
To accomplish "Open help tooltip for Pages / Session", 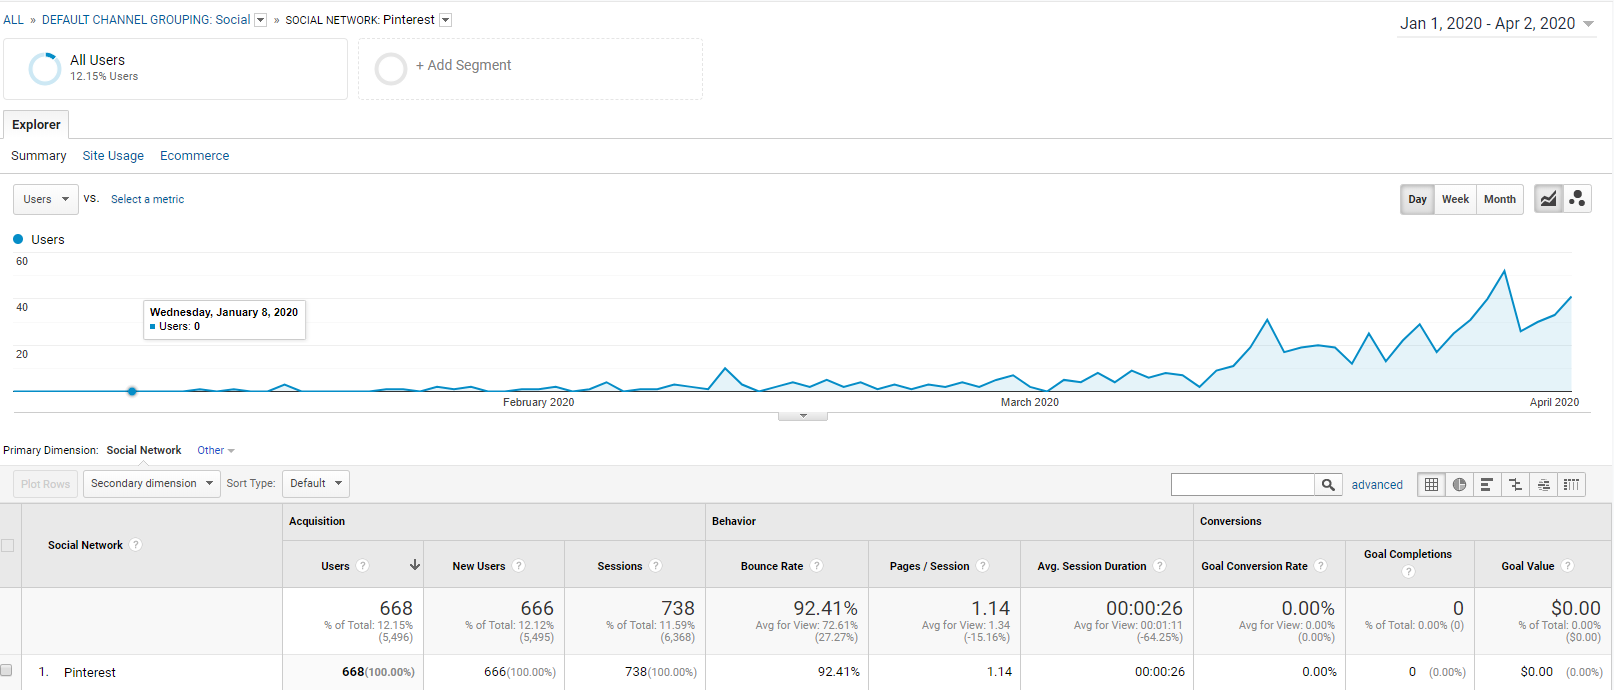I will click(x=983, y=566).
